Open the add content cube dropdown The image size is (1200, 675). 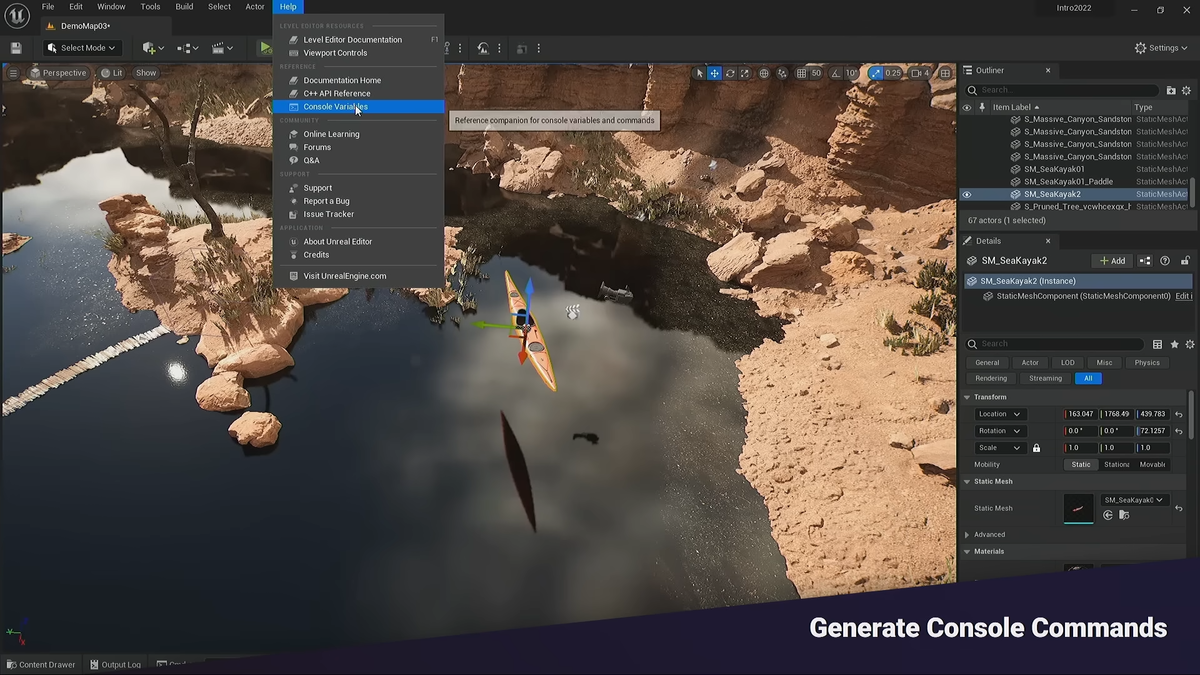pyautogui.click(x=152, y=48)
